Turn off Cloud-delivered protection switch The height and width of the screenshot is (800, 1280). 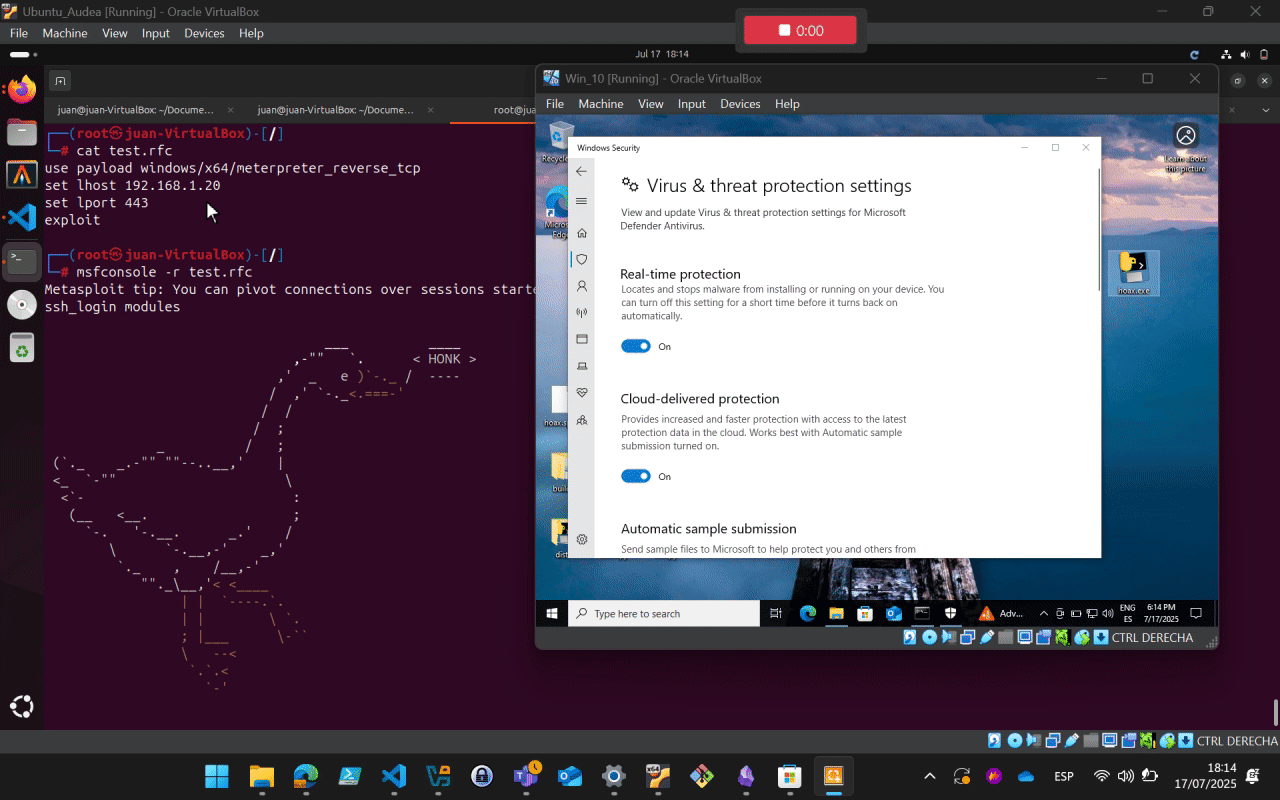click(636, 476)
